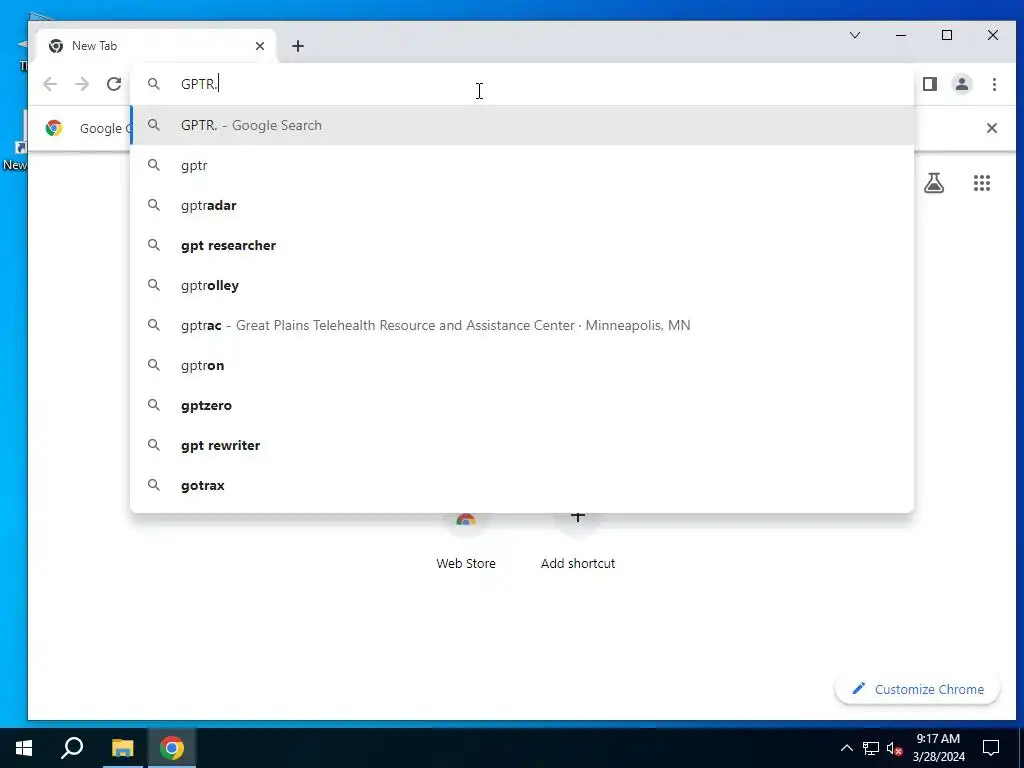The image size is (1024, 768).
Task: Click Chrome icon in the taskbar
Action: [x=172, y=748]
